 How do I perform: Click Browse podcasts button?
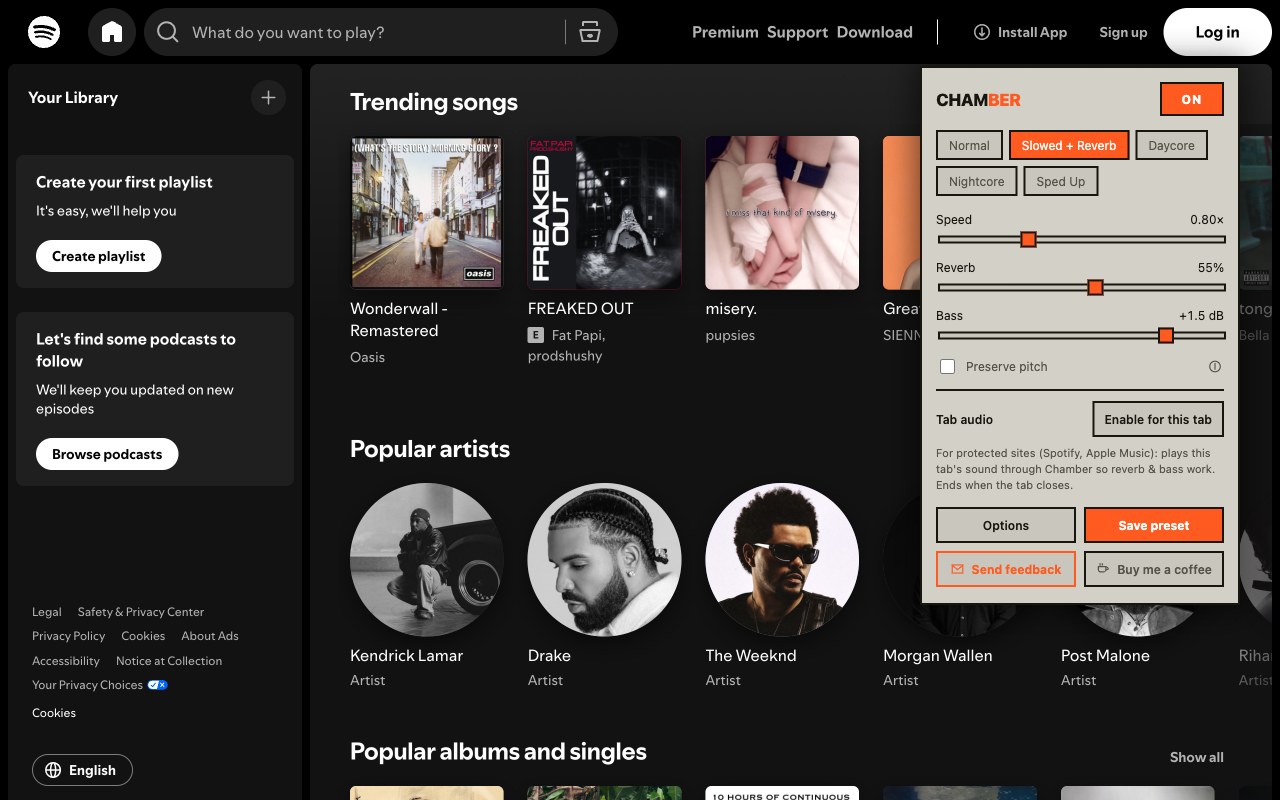pyautogui.click(x=107, y=454)
